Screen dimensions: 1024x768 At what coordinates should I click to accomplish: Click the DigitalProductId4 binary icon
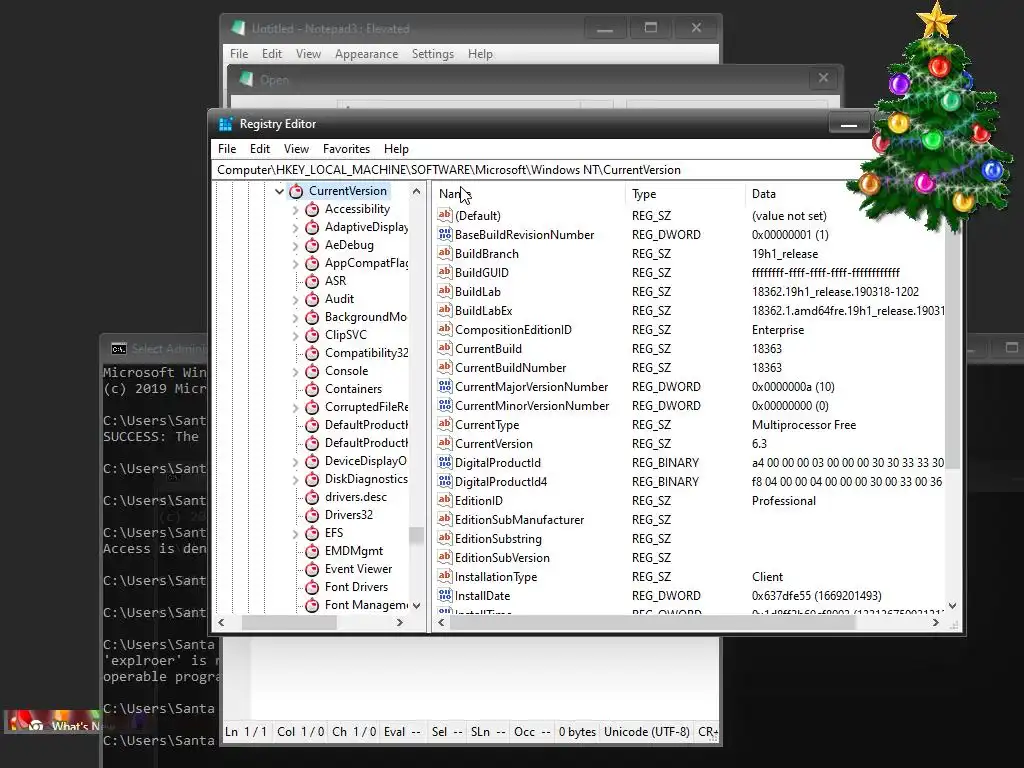point(445,481)
